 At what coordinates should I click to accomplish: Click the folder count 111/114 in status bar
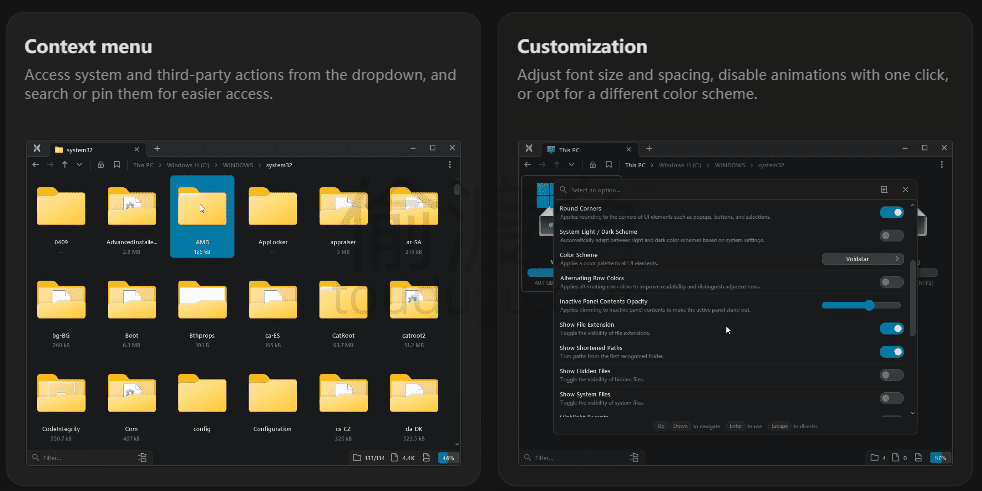(x=368, y=458)
